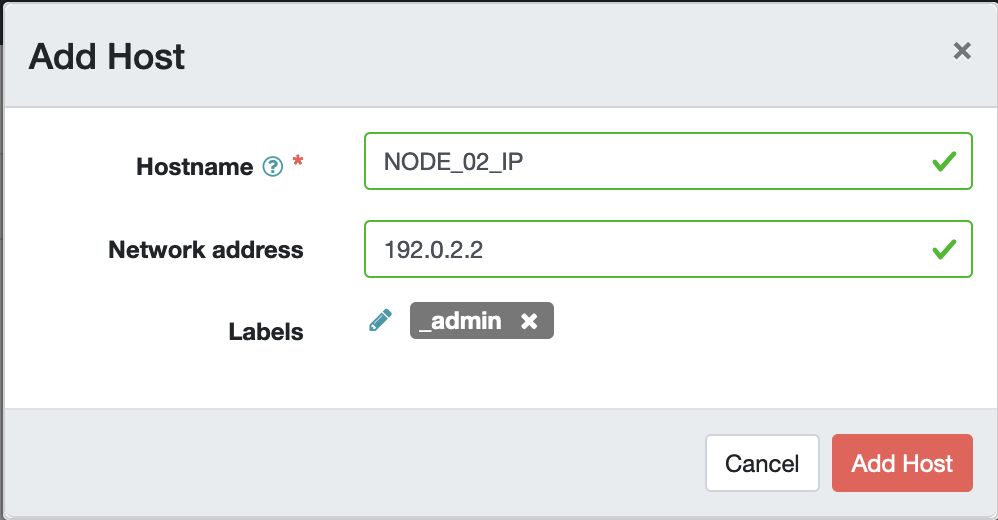The image size is (998, 520).
Task: Click the Add Host dialog title
Action: click(107, 56)
